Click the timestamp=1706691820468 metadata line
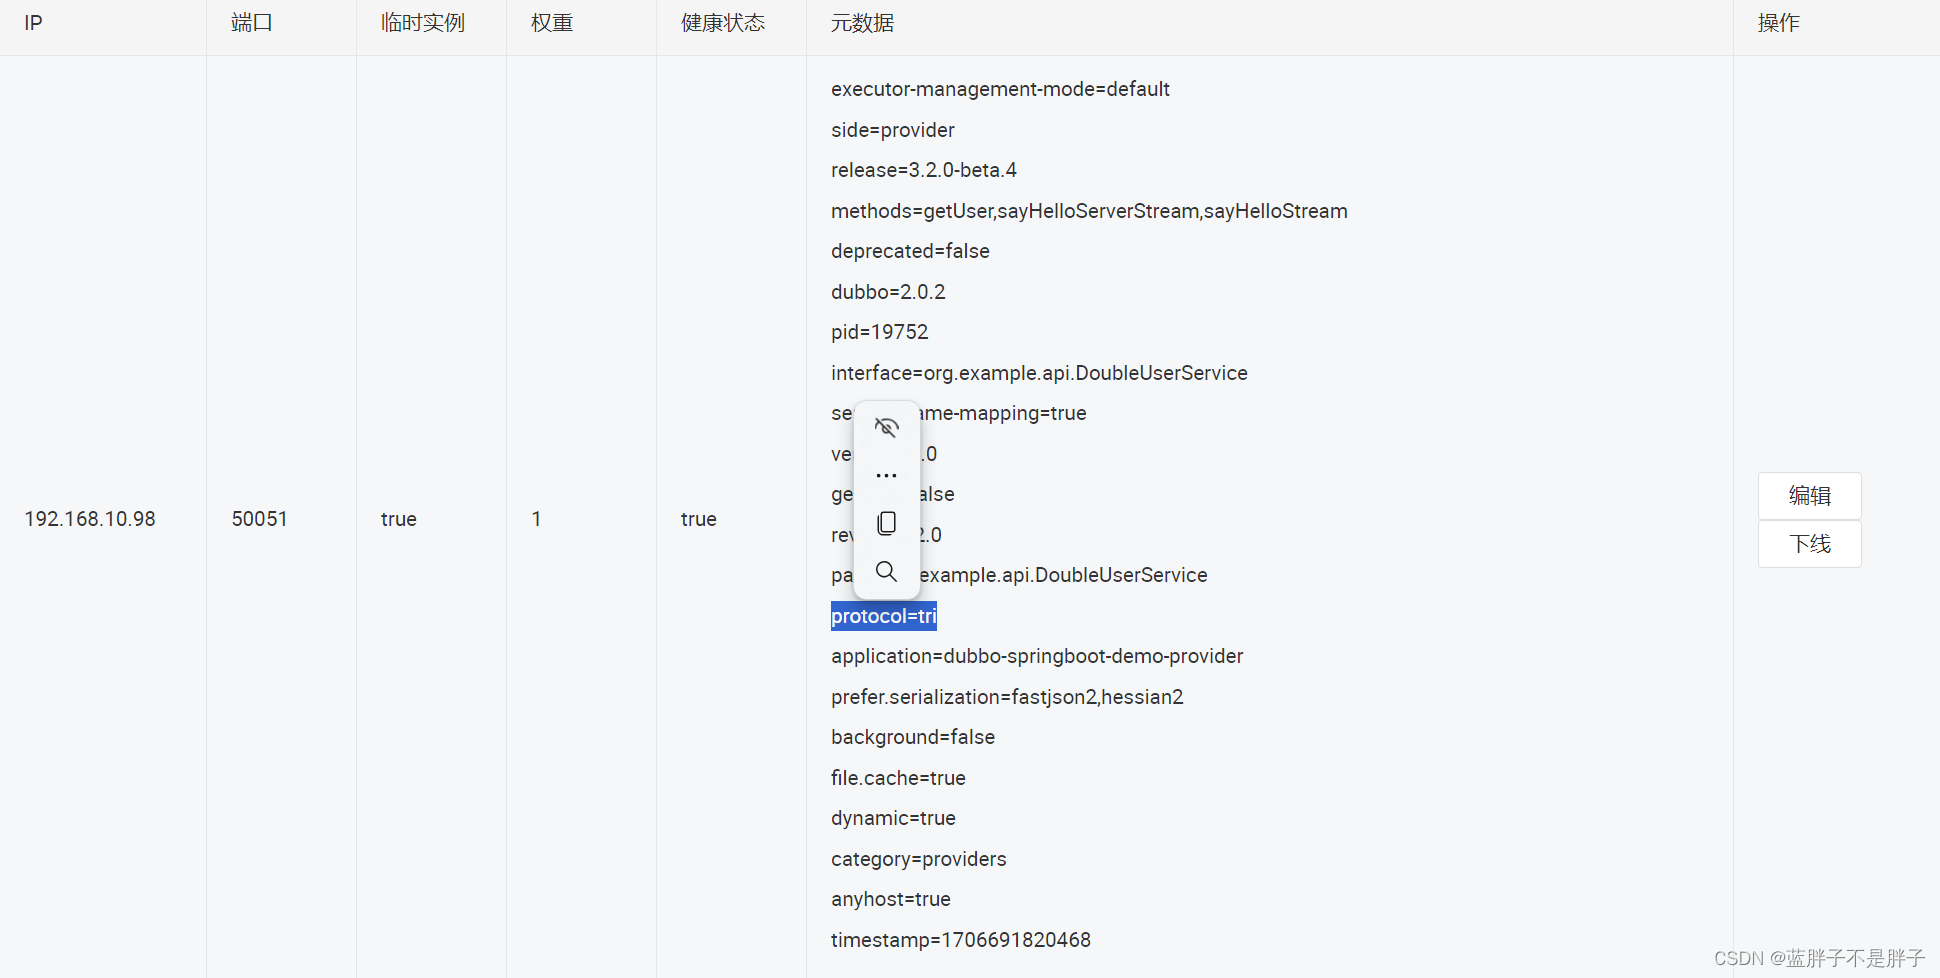The image size is (1940, 978). [x=961, y=940]
